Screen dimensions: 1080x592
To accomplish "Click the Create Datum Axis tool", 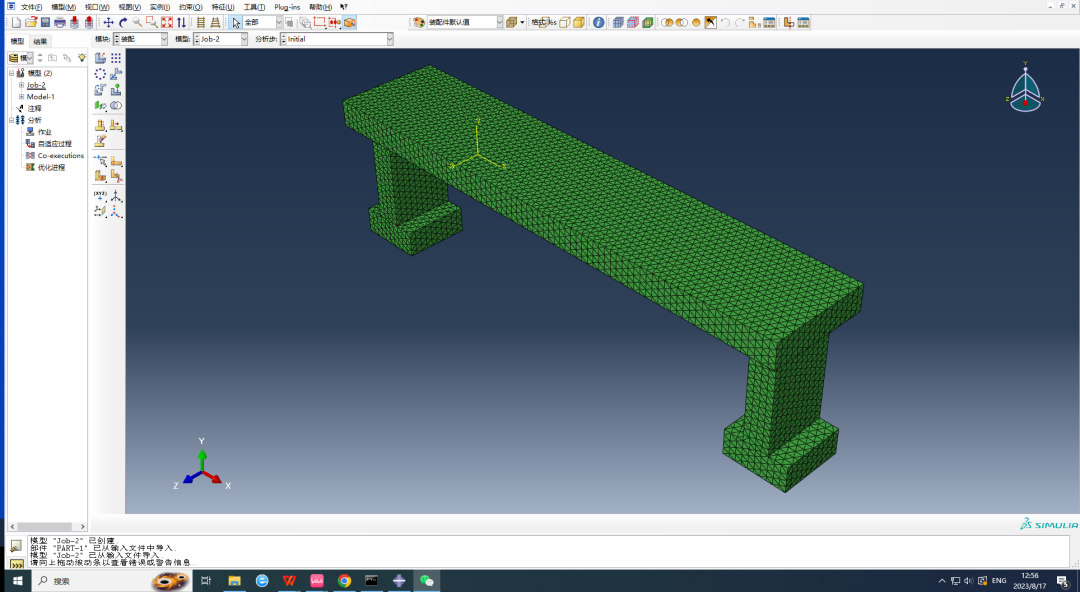I will [116, 195].
